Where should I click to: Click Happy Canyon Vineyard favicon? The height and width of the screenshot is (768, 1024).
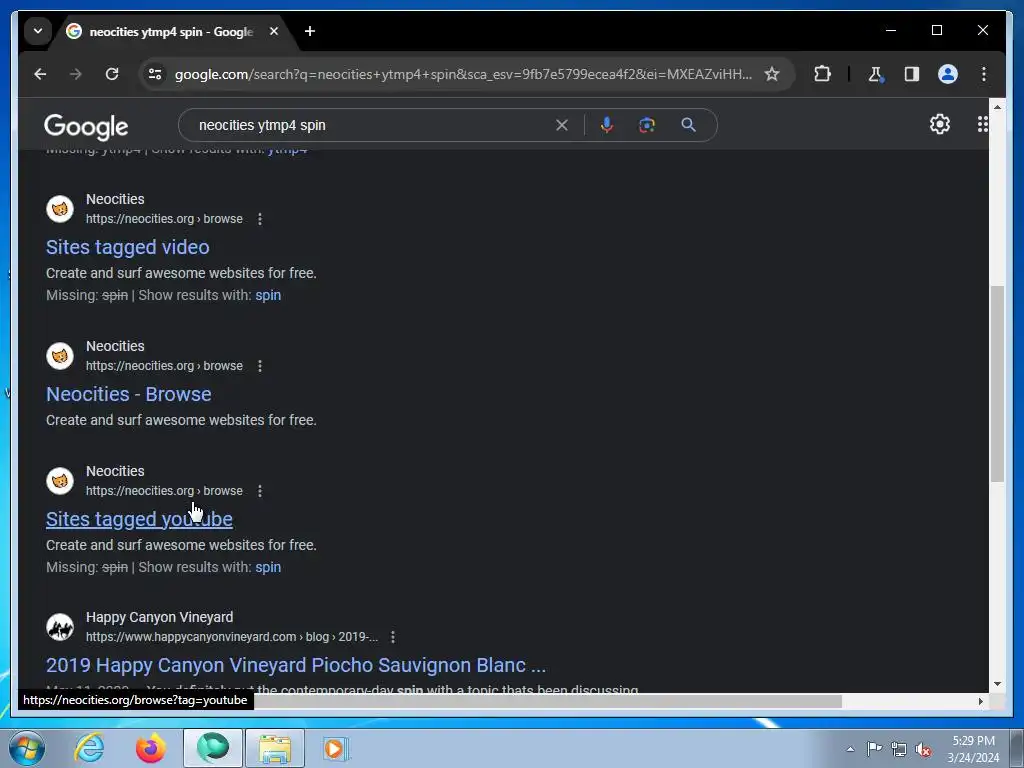60,627
